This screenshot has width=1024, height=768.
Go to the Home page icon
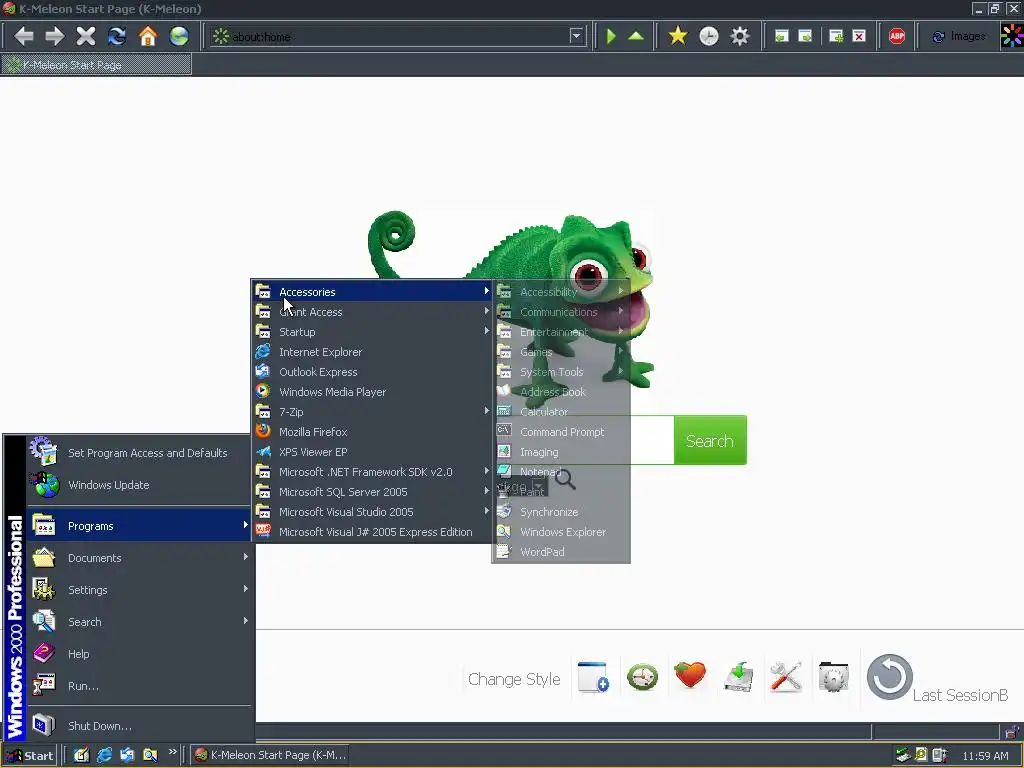click(148, 36)
